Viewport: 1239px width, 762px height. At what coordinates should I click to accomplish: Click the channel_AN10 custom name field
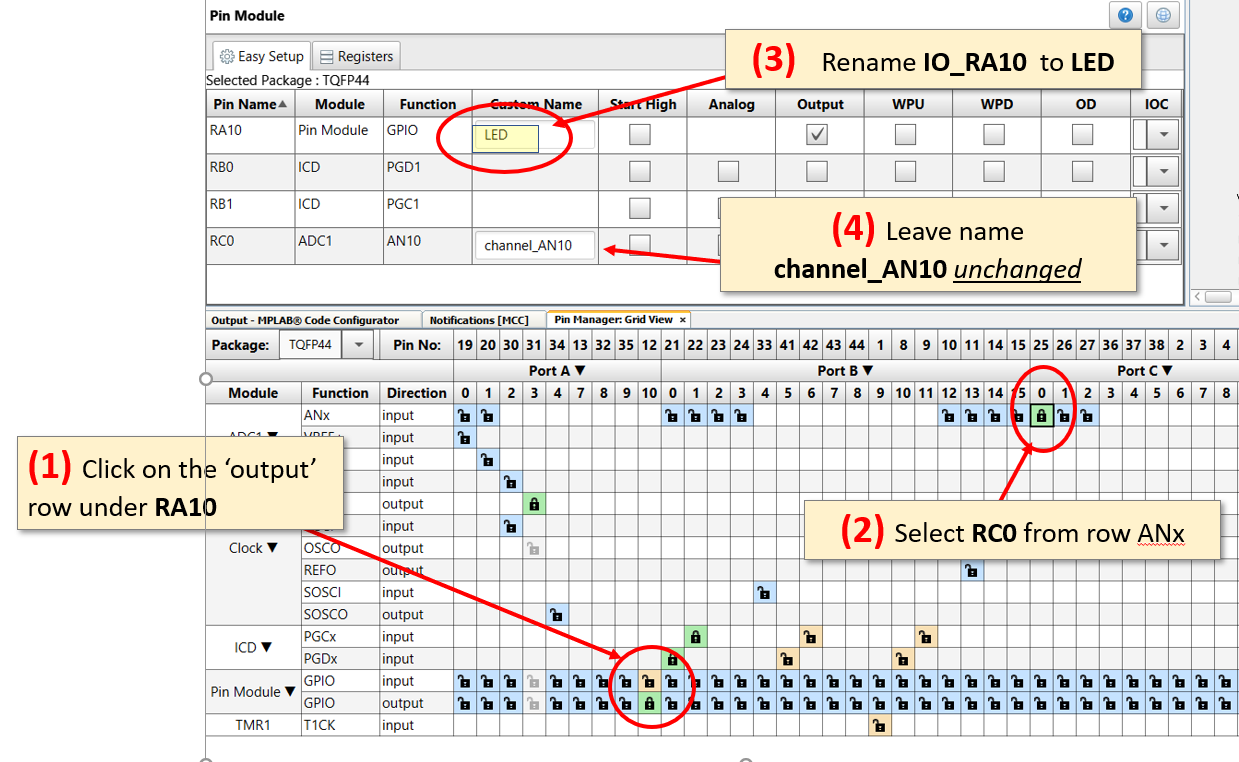534,245
